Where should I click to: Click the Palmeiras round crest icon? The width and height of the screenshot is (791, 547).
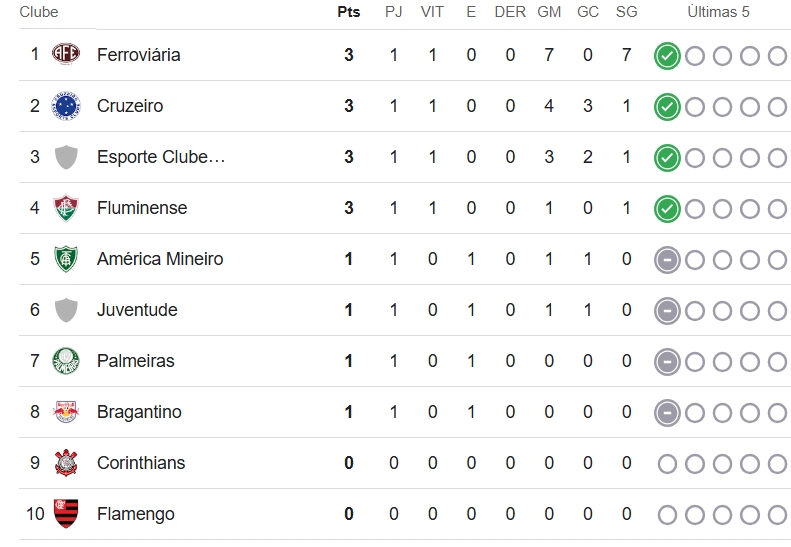tap(66, 360)
